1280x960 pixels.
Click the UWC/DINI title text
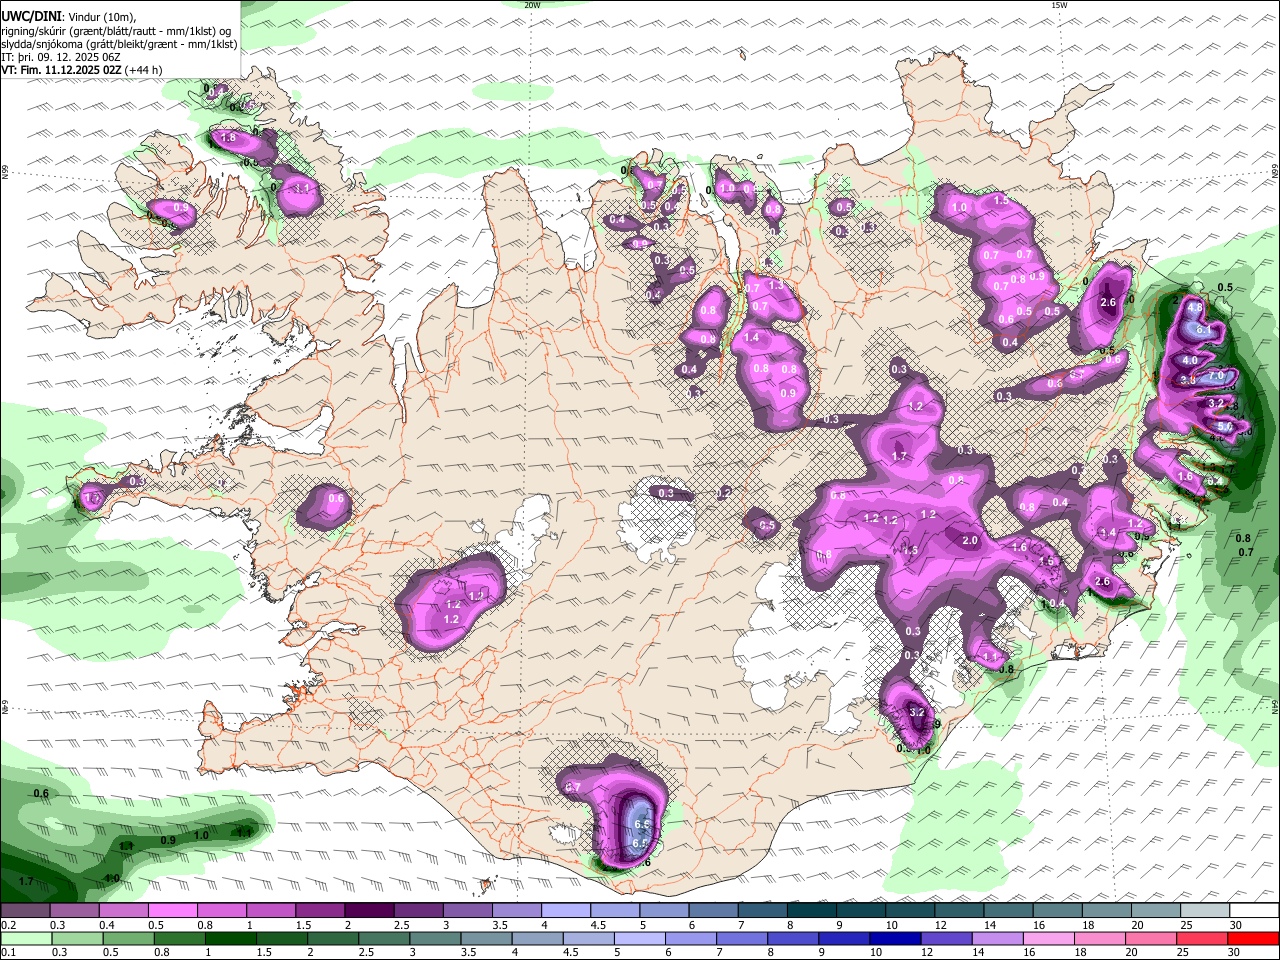(x=30, y=17)
